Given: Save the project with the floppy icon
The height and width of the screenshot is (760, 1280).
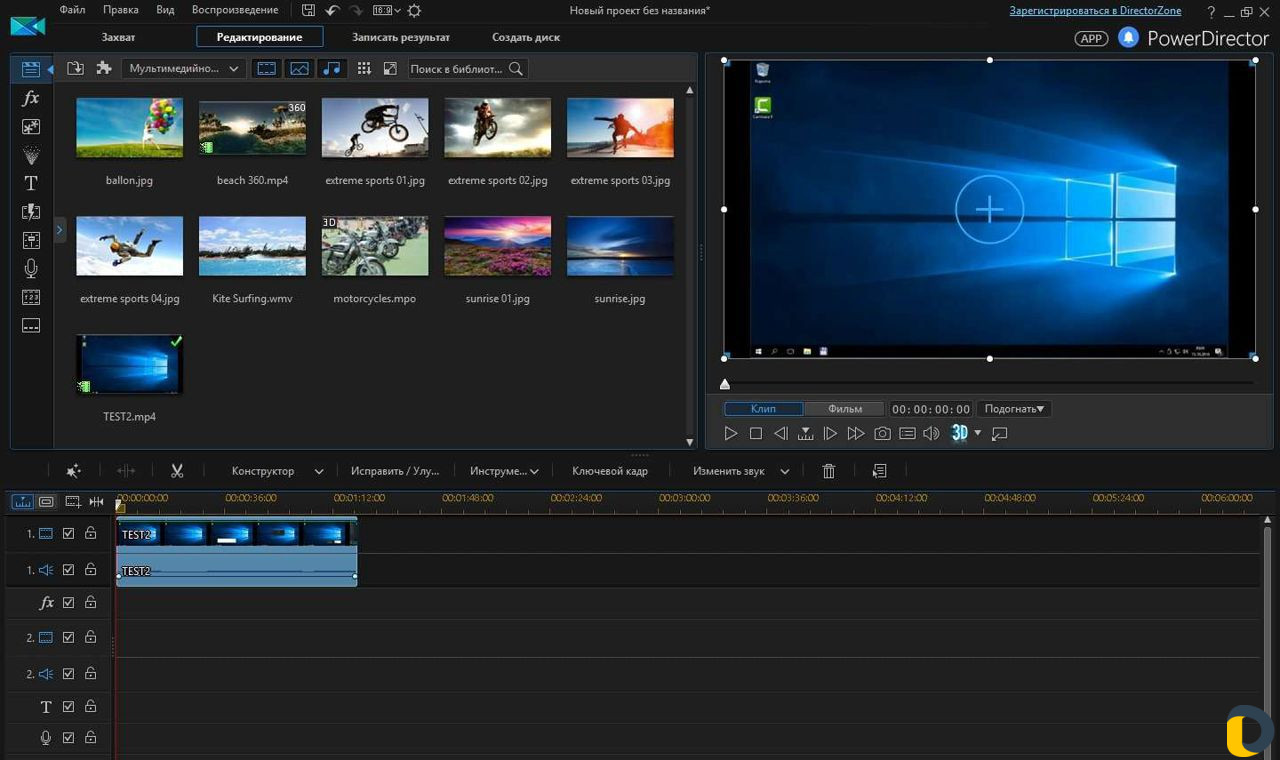Looking at the screenshot, I should point(308,10).
